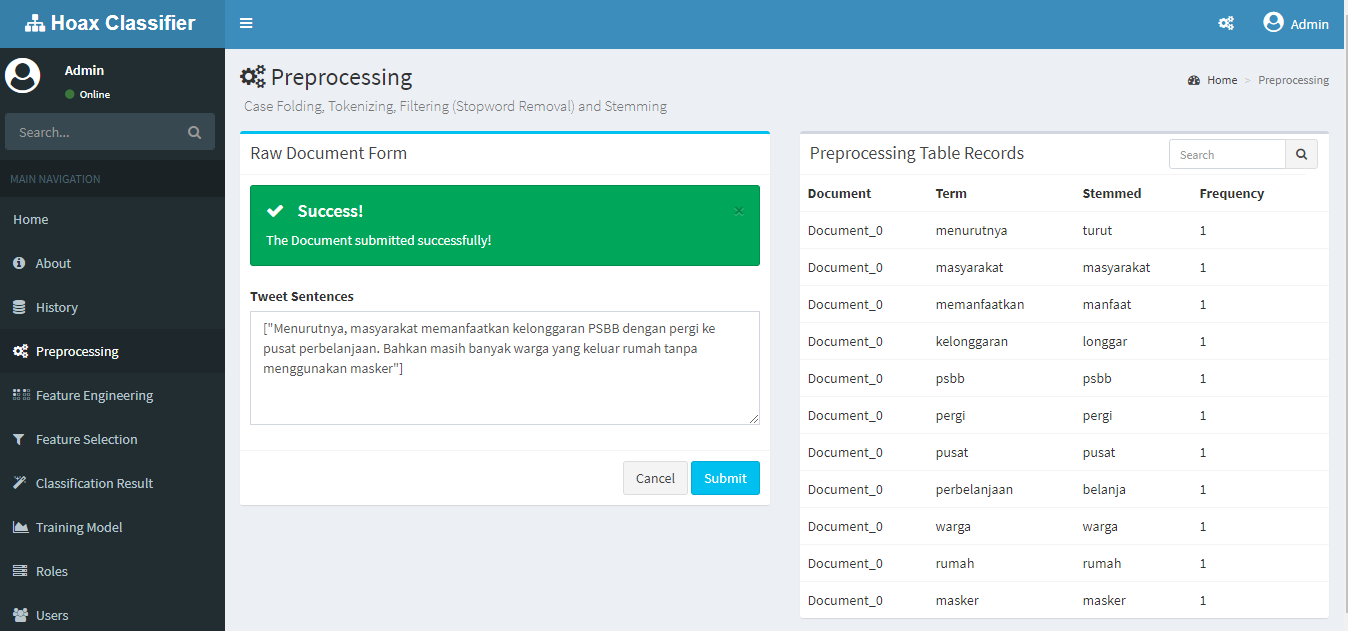Click the Roles server icon
The height and width of the screenshot is (631, 1348).
[x=19, y=571]
